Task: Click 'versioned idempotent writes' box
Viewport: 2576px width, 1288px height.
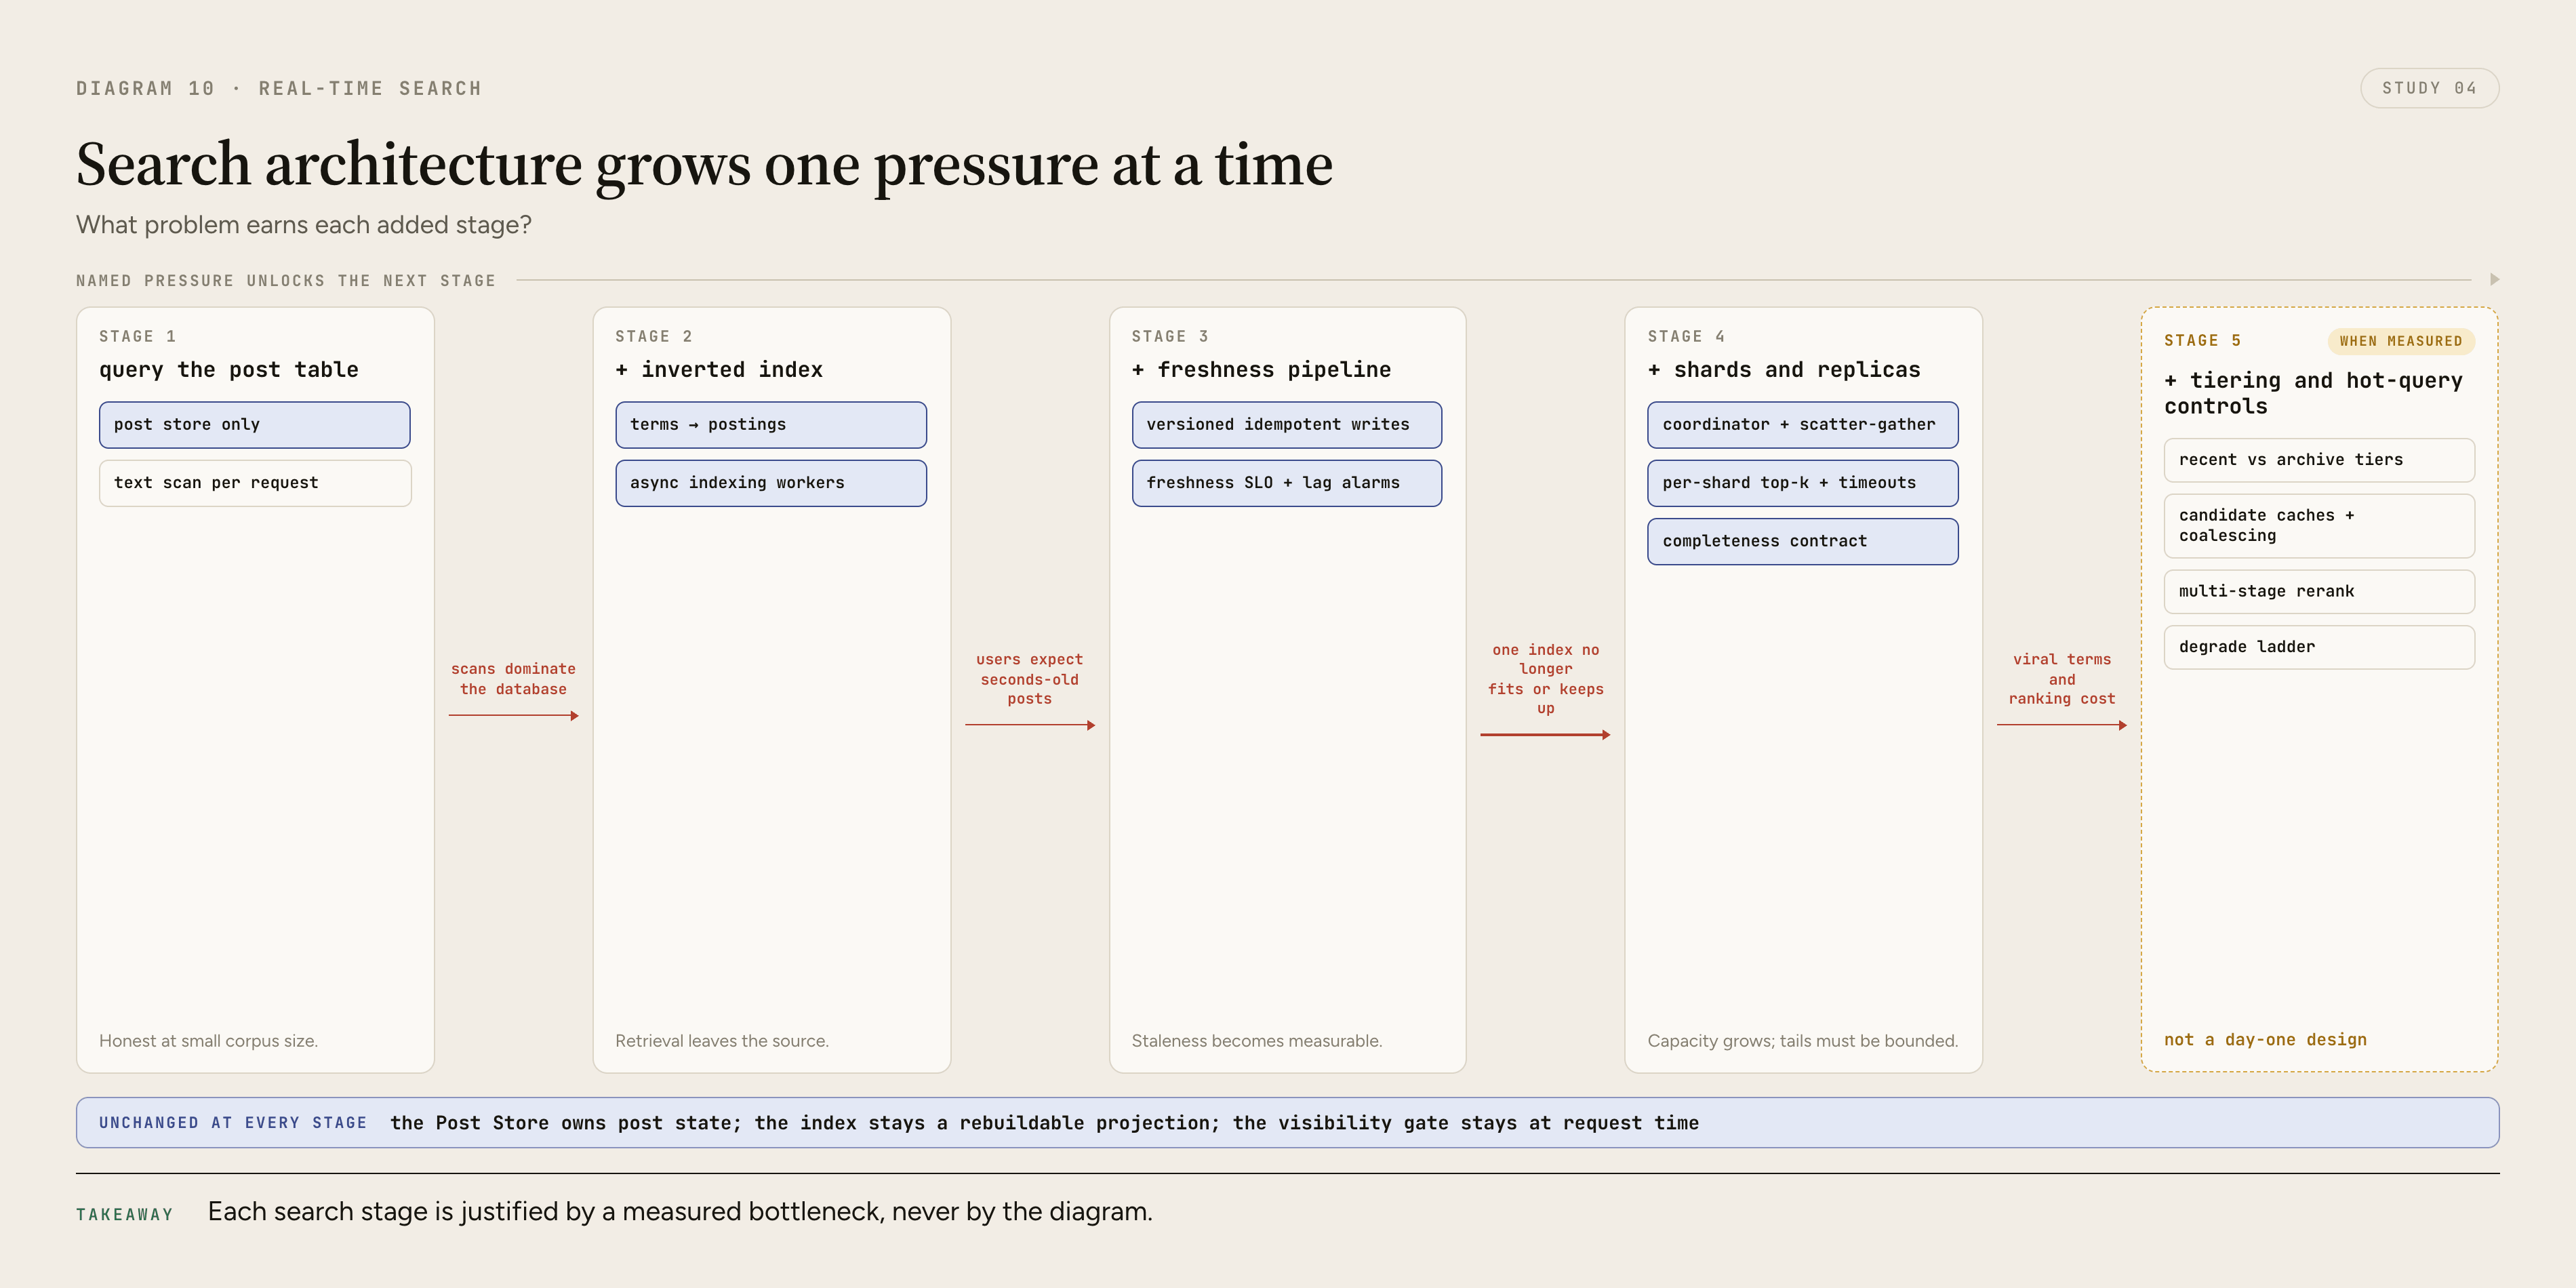Action: click(x=1287, y=425)
